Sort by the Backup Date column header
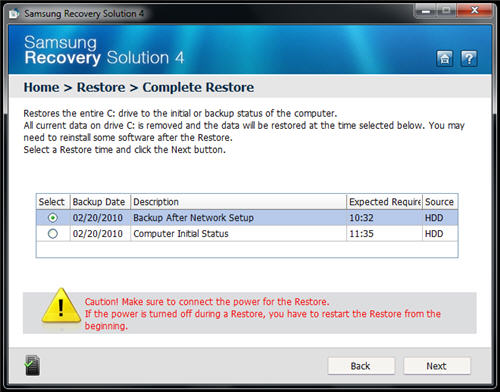Viewport: 500px width, 392px height. tap(100, 202)
